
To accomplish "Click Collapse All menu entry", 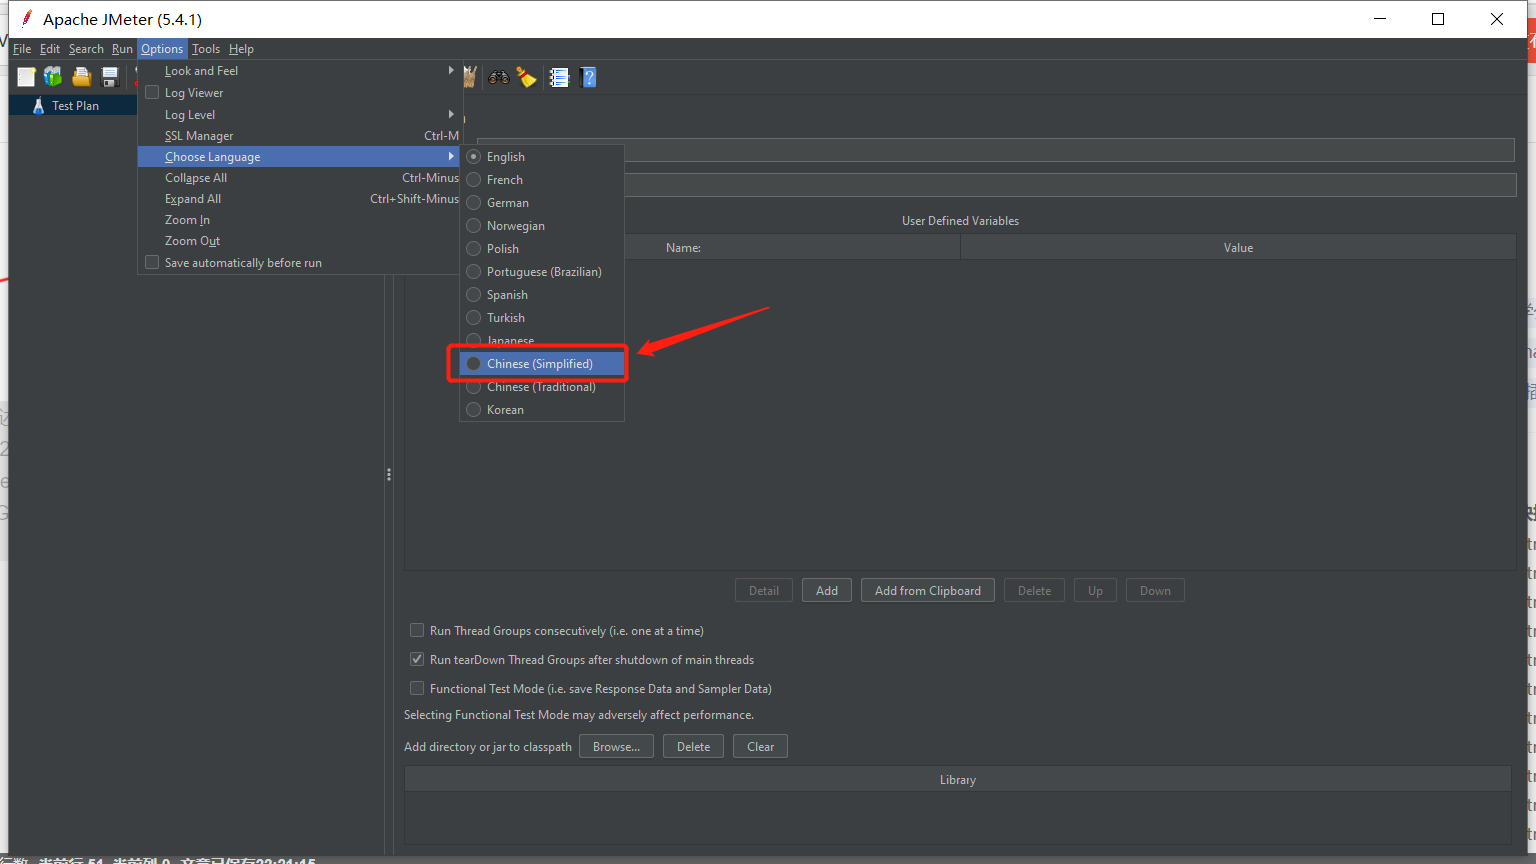I will pos(299,178).
